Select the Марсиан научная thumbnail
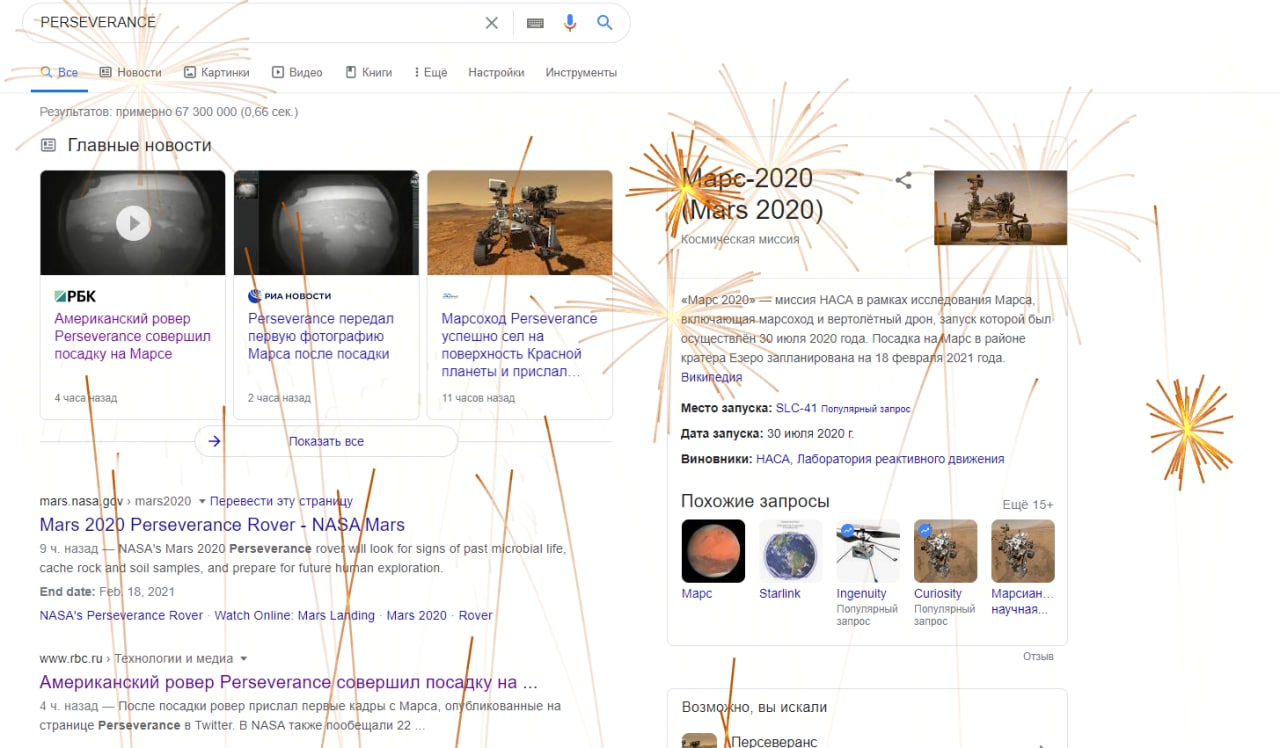This screenshot has height=748, width=1280. (x=1023, y=551)
